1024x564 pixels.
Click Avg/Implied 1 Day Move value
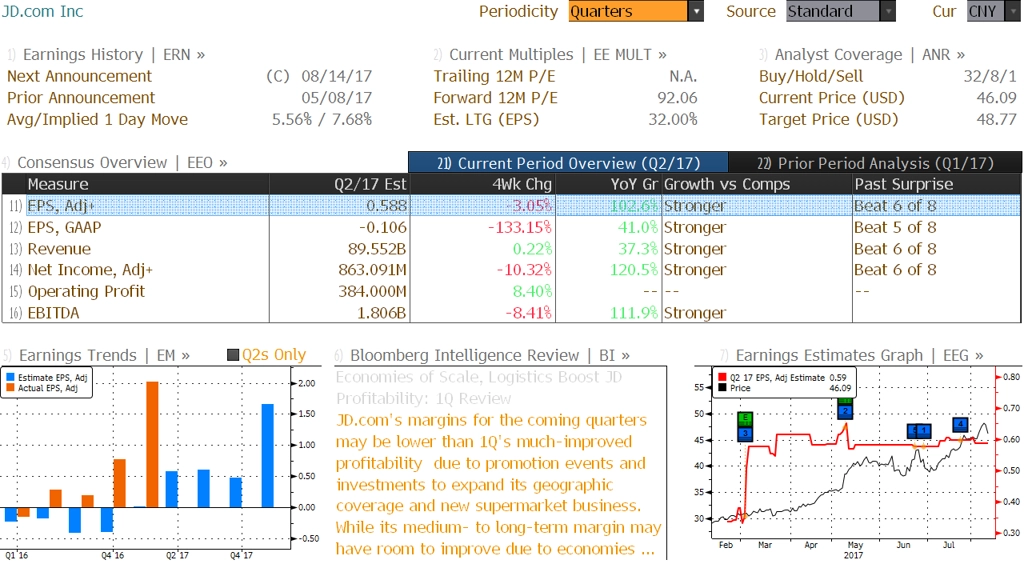pyautogui.click(x=321, y=119)
